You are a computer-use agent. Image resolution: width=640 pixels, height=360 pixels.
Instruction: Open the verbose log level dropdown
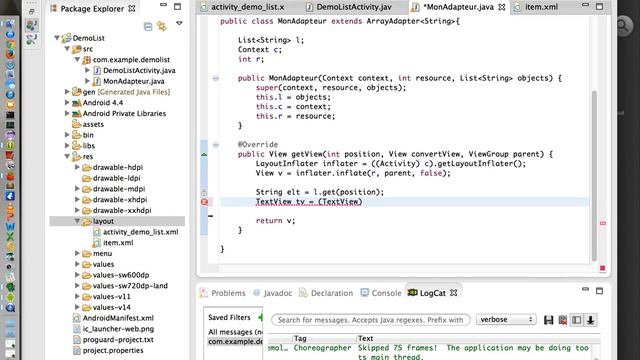coord(506,320)
